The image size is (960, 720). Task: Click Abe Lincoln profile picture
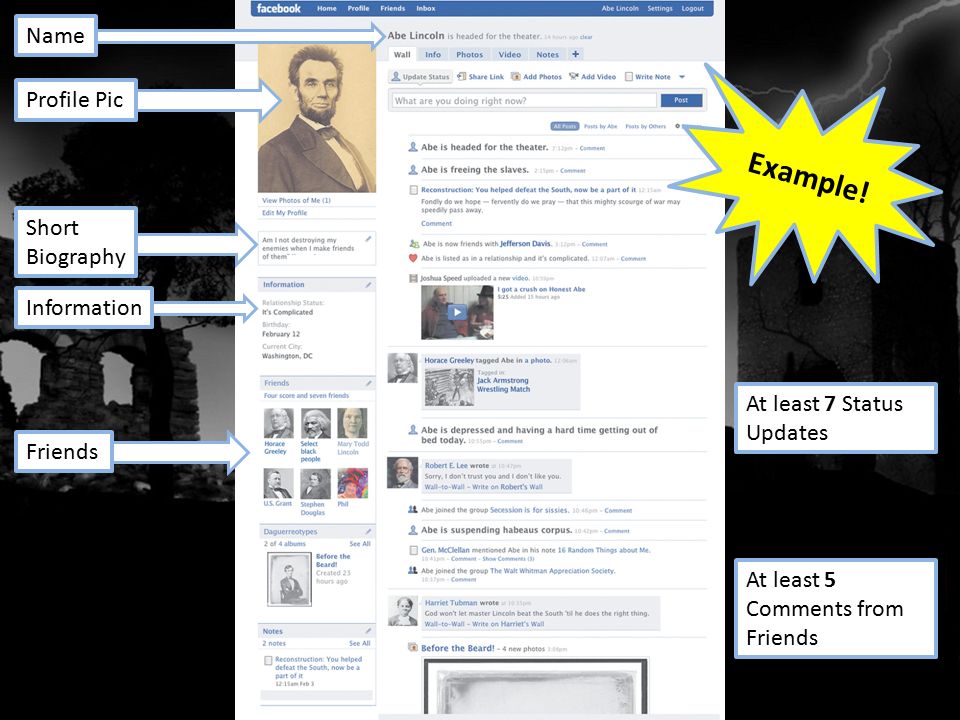pyautogui.click(x=317, y=118)
